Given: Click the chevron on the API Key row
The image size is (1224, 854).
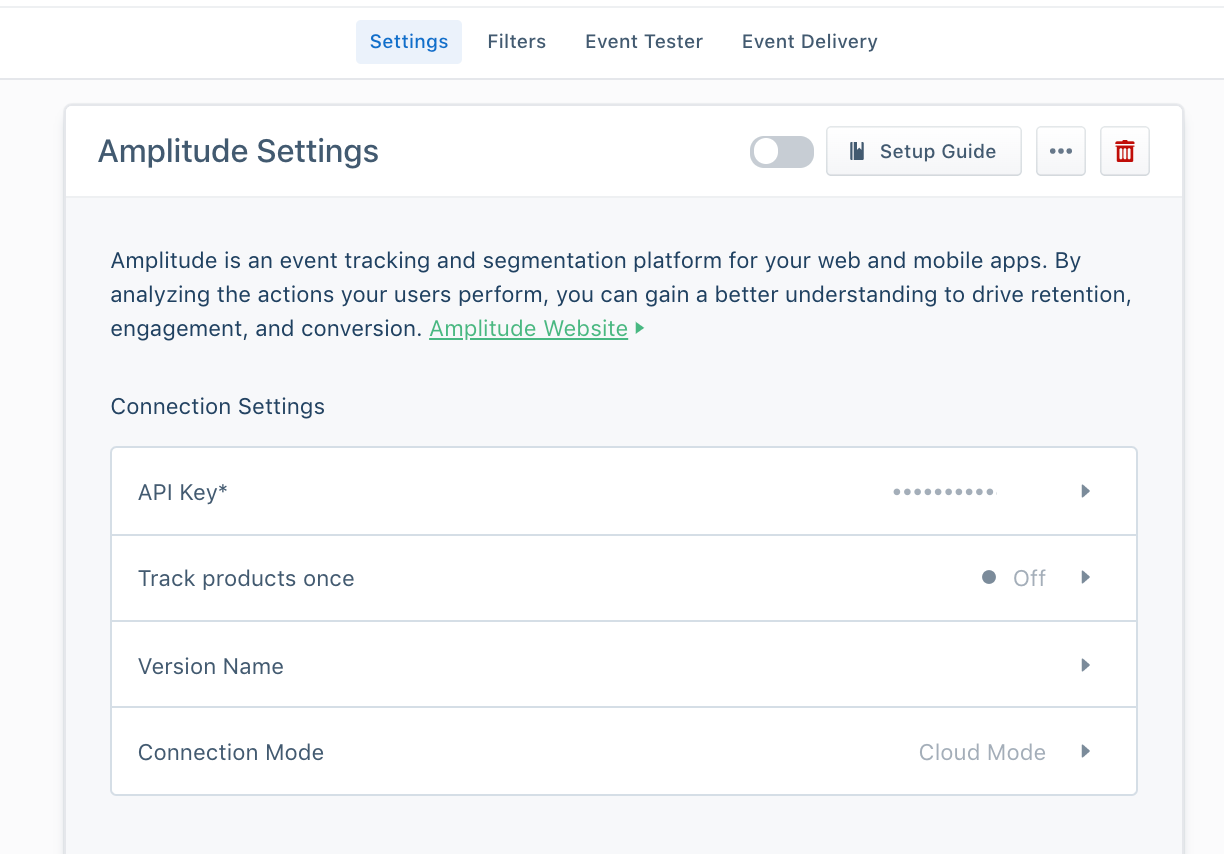Looking at the screenshot, I should pyautogui.click(x=1085, y=491).
